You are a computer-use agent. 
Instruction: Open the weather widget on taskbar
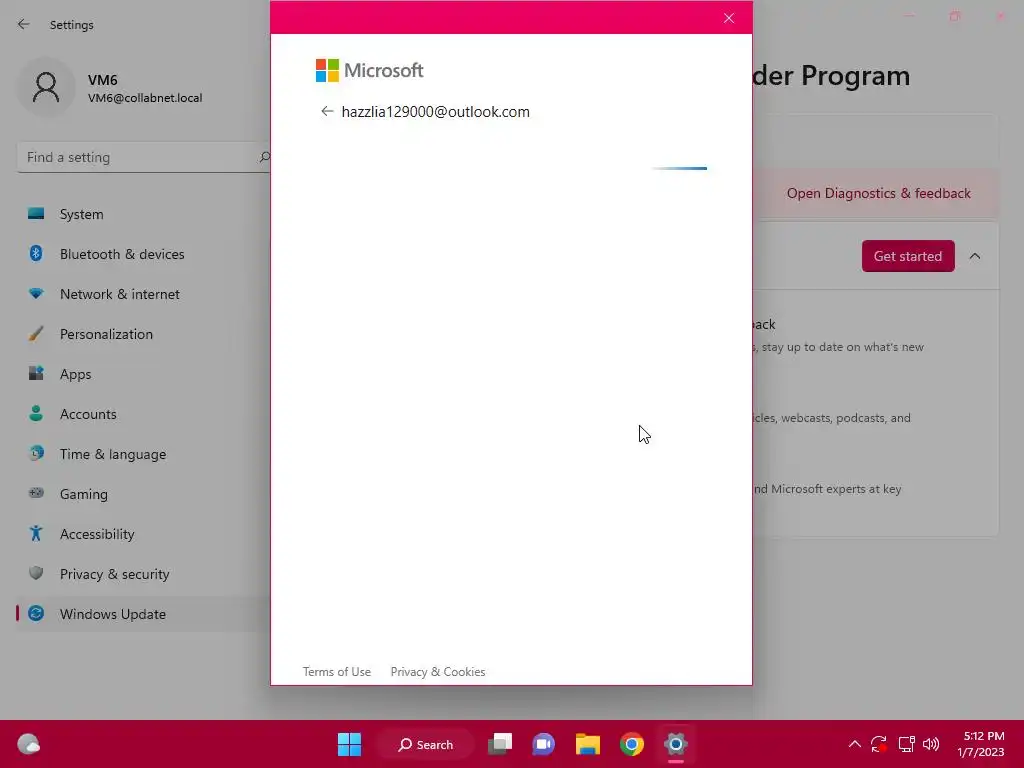(x=29, y=744)
